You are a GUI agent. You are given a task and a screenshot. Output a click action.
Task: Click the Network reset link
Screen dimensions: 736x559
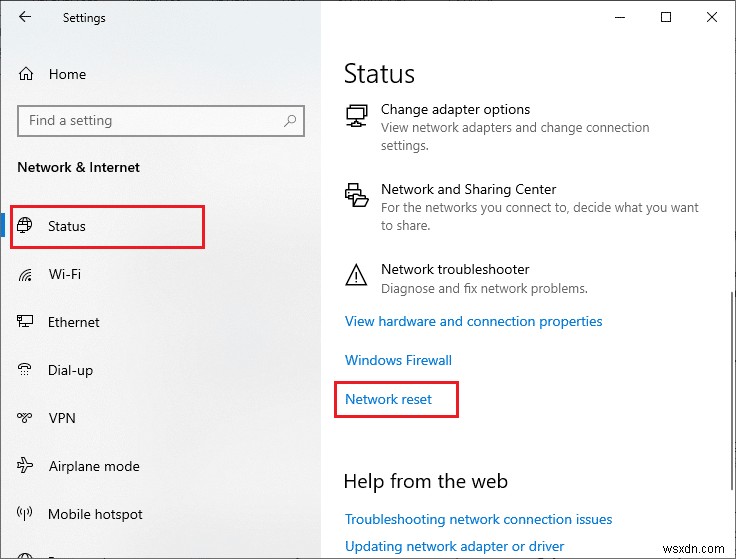(x=389, y=399)
